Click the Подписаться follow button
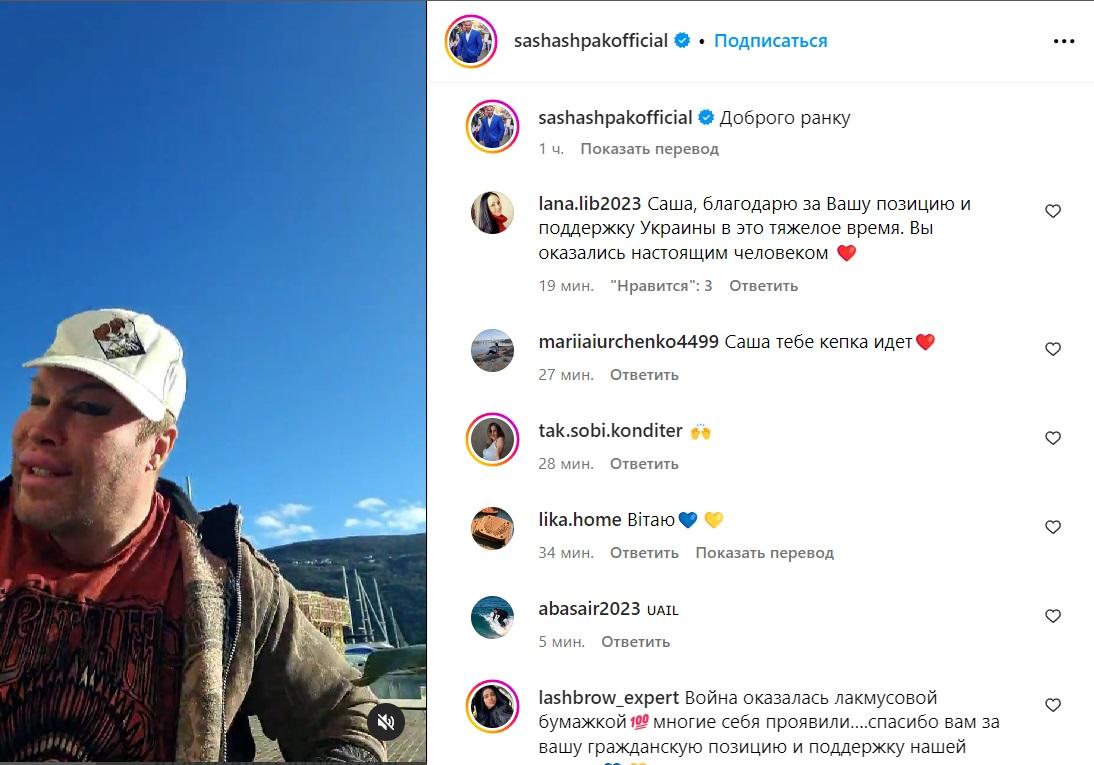This screenshot has width=1094, height=765. (770, 41)
